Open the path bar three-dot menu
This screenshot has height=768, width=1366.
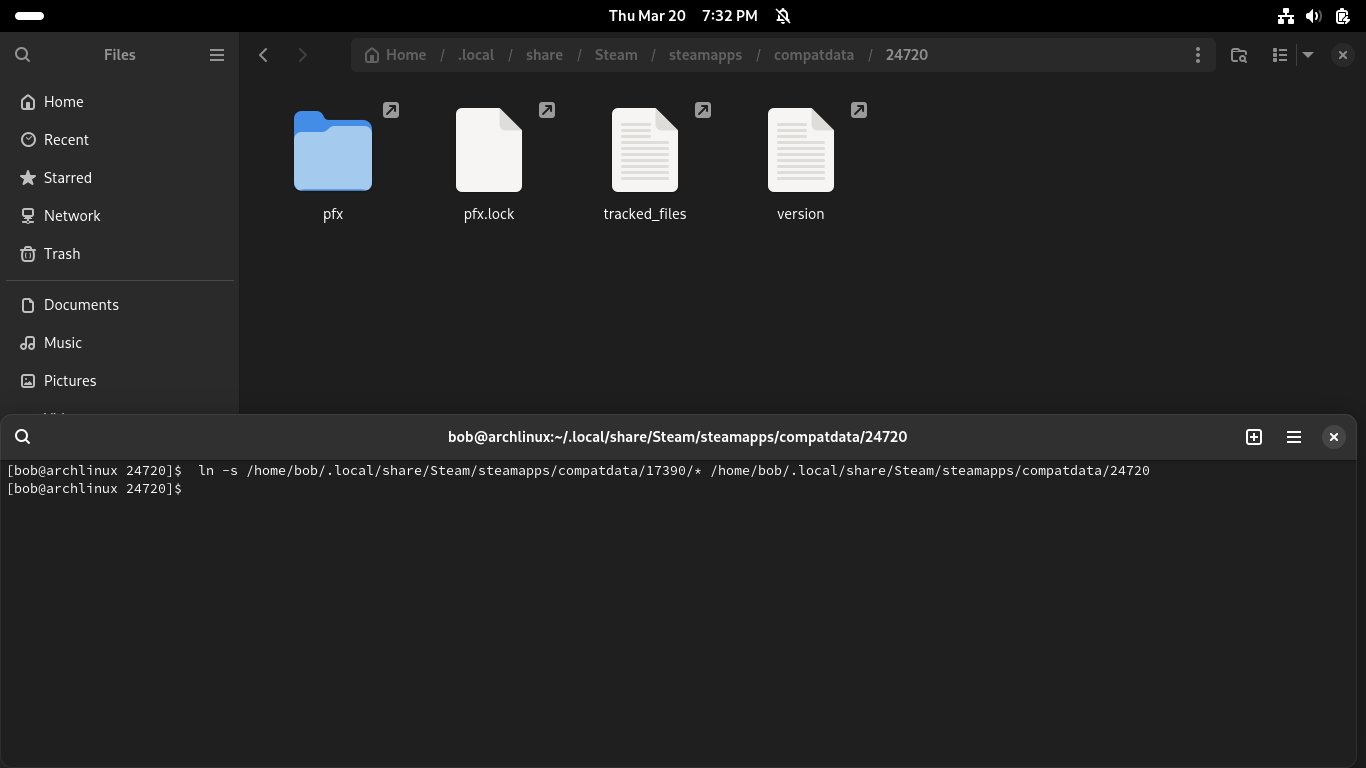1198,55
